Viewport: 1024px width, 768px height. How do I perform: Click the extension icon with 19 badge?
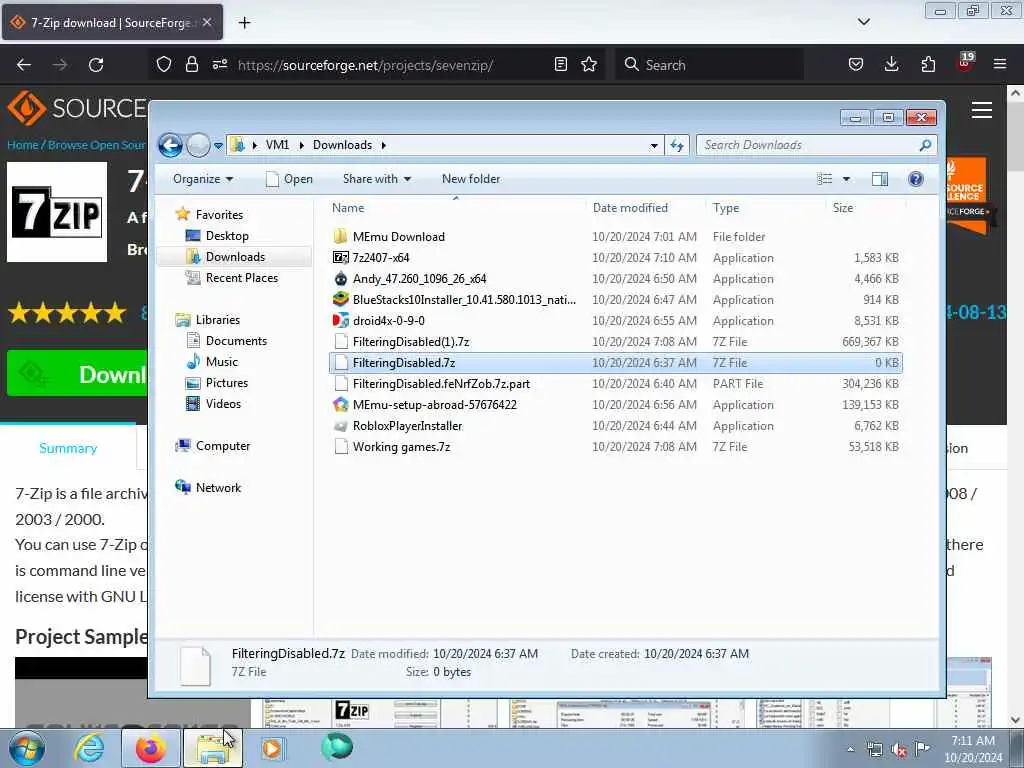click(x=965, y=63)
